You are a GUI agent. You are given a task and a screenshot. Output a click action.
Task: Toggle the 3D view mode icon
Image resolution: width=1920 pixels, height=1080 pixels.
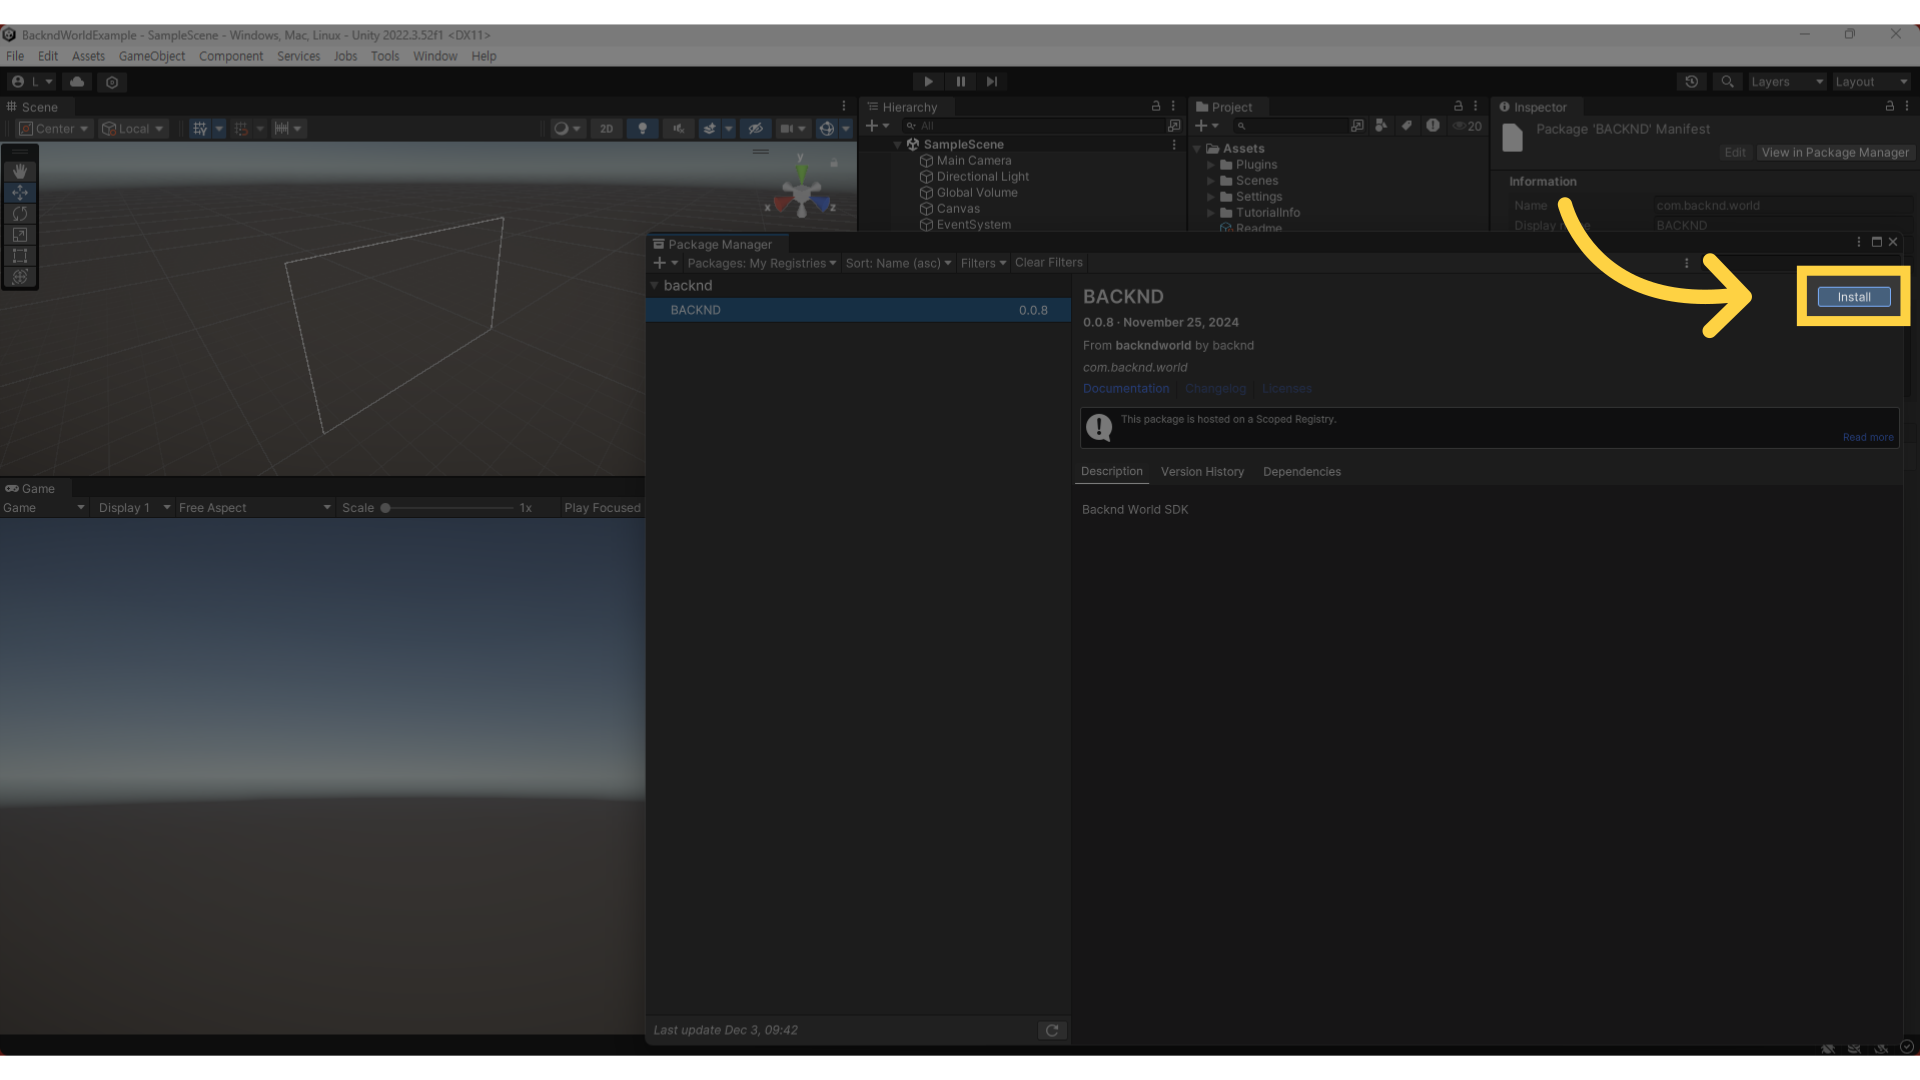point(607,128)
